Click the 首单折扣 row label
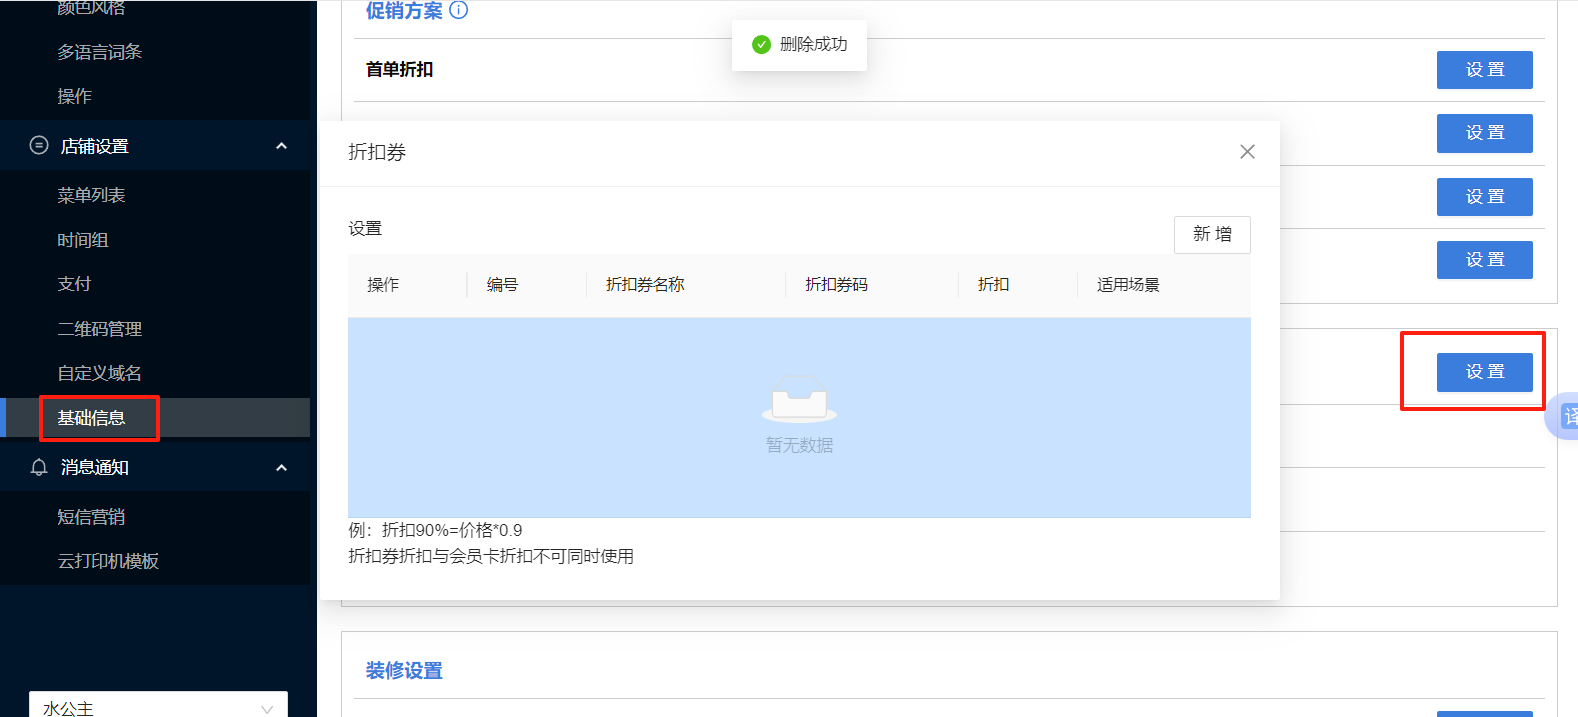Screen dimensions: 1578x717 (x=399, y=70)
